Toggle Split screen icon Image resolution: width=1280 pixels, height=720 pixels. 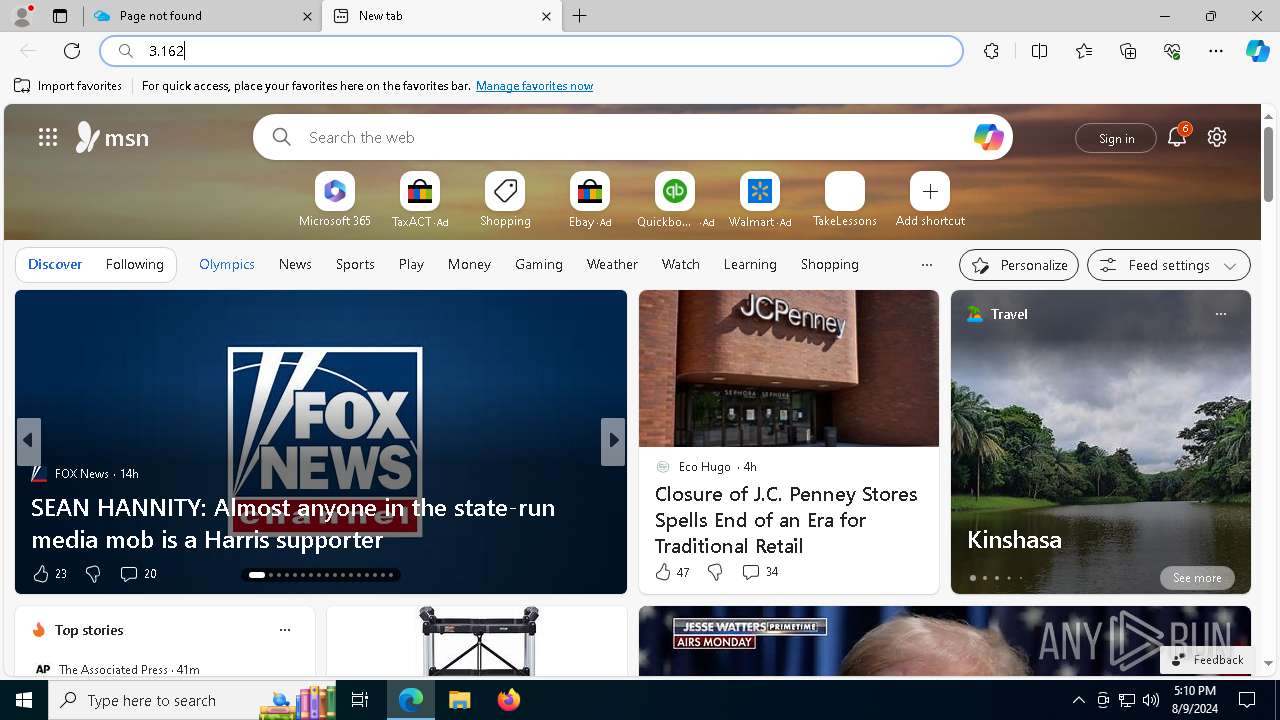click(1039, 51)
